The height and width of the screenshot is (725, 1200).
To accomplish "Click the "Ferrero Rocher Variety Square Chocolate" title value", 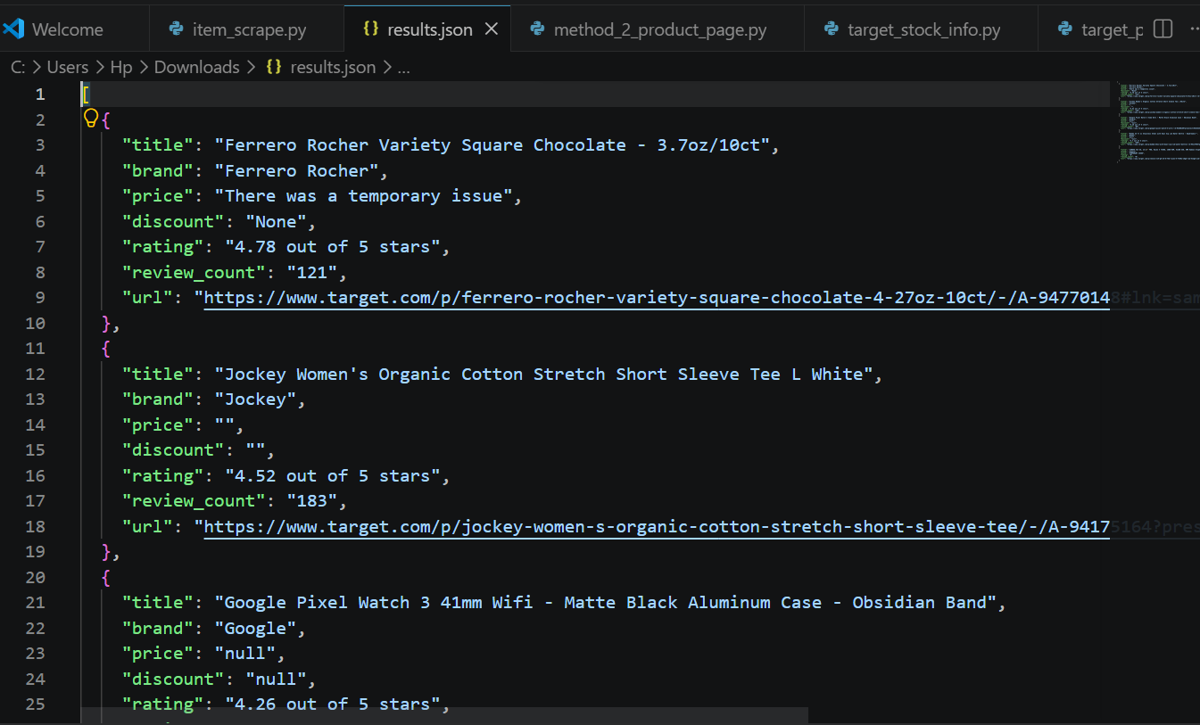I will pos(491,145).
